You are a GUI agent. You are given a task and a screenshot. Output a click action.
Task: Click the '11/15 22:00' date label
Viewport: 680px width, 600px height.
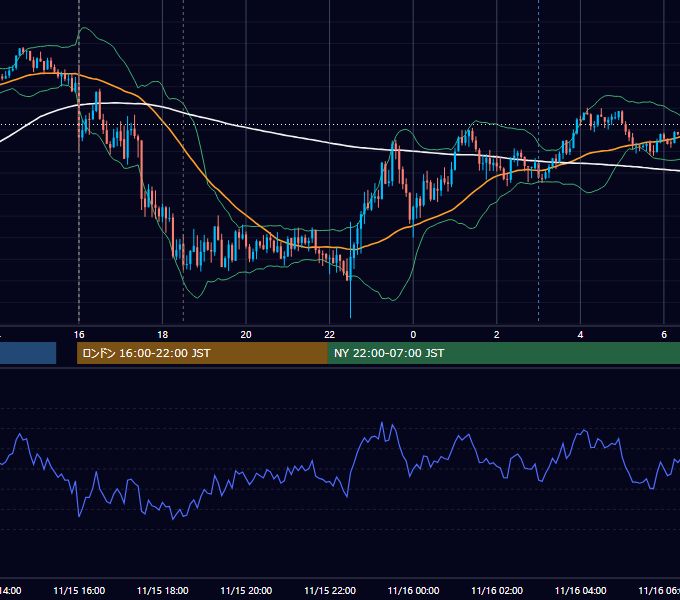click(x=330, y=590)
